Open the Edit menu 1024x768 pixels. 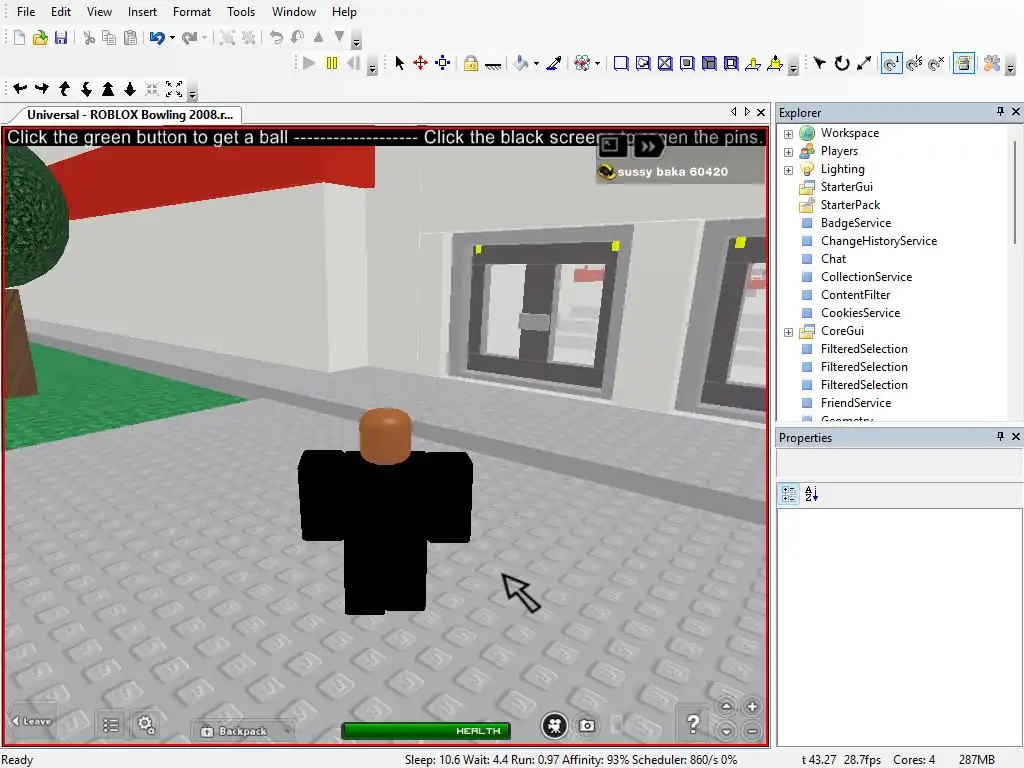point(61,12)
